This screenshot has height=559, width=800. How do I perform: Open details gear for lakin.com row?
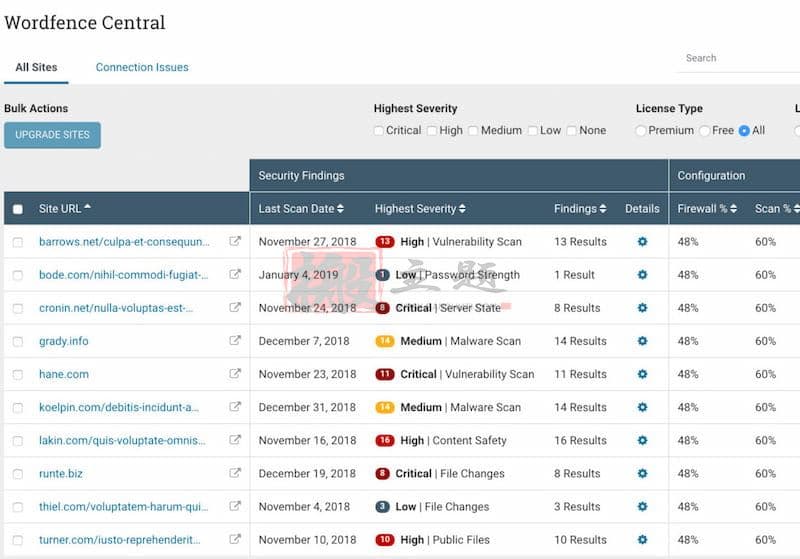pos(642,440)
